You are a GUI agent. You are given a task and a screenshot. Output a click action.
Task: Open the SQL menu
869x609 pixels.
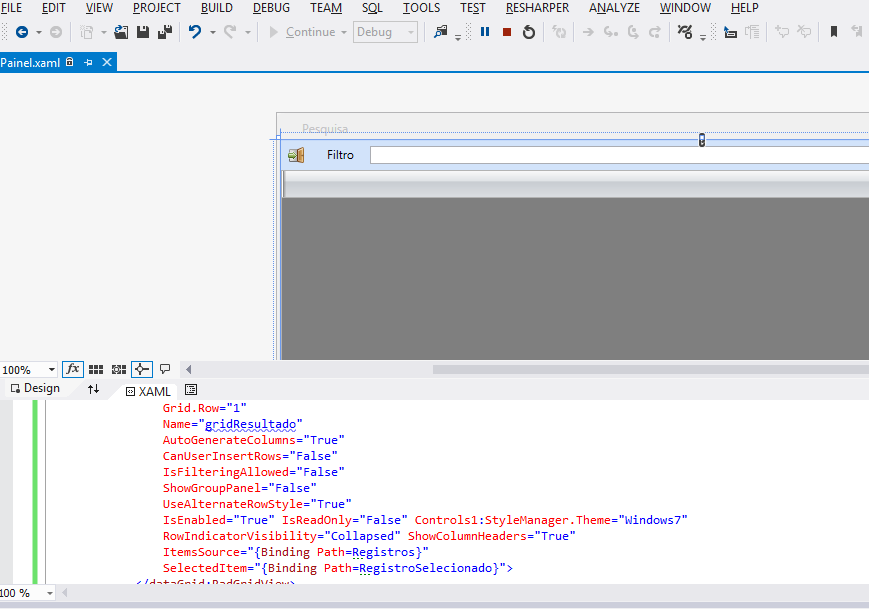point(372,8)
